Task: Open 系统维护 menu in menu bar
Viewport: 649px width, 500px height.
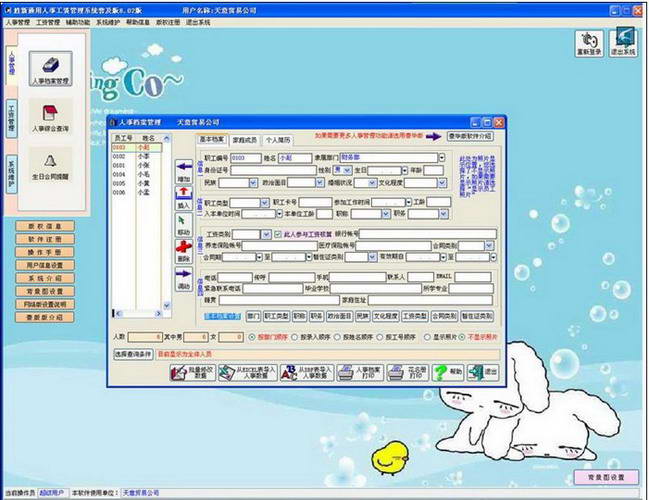Action: 108,22
